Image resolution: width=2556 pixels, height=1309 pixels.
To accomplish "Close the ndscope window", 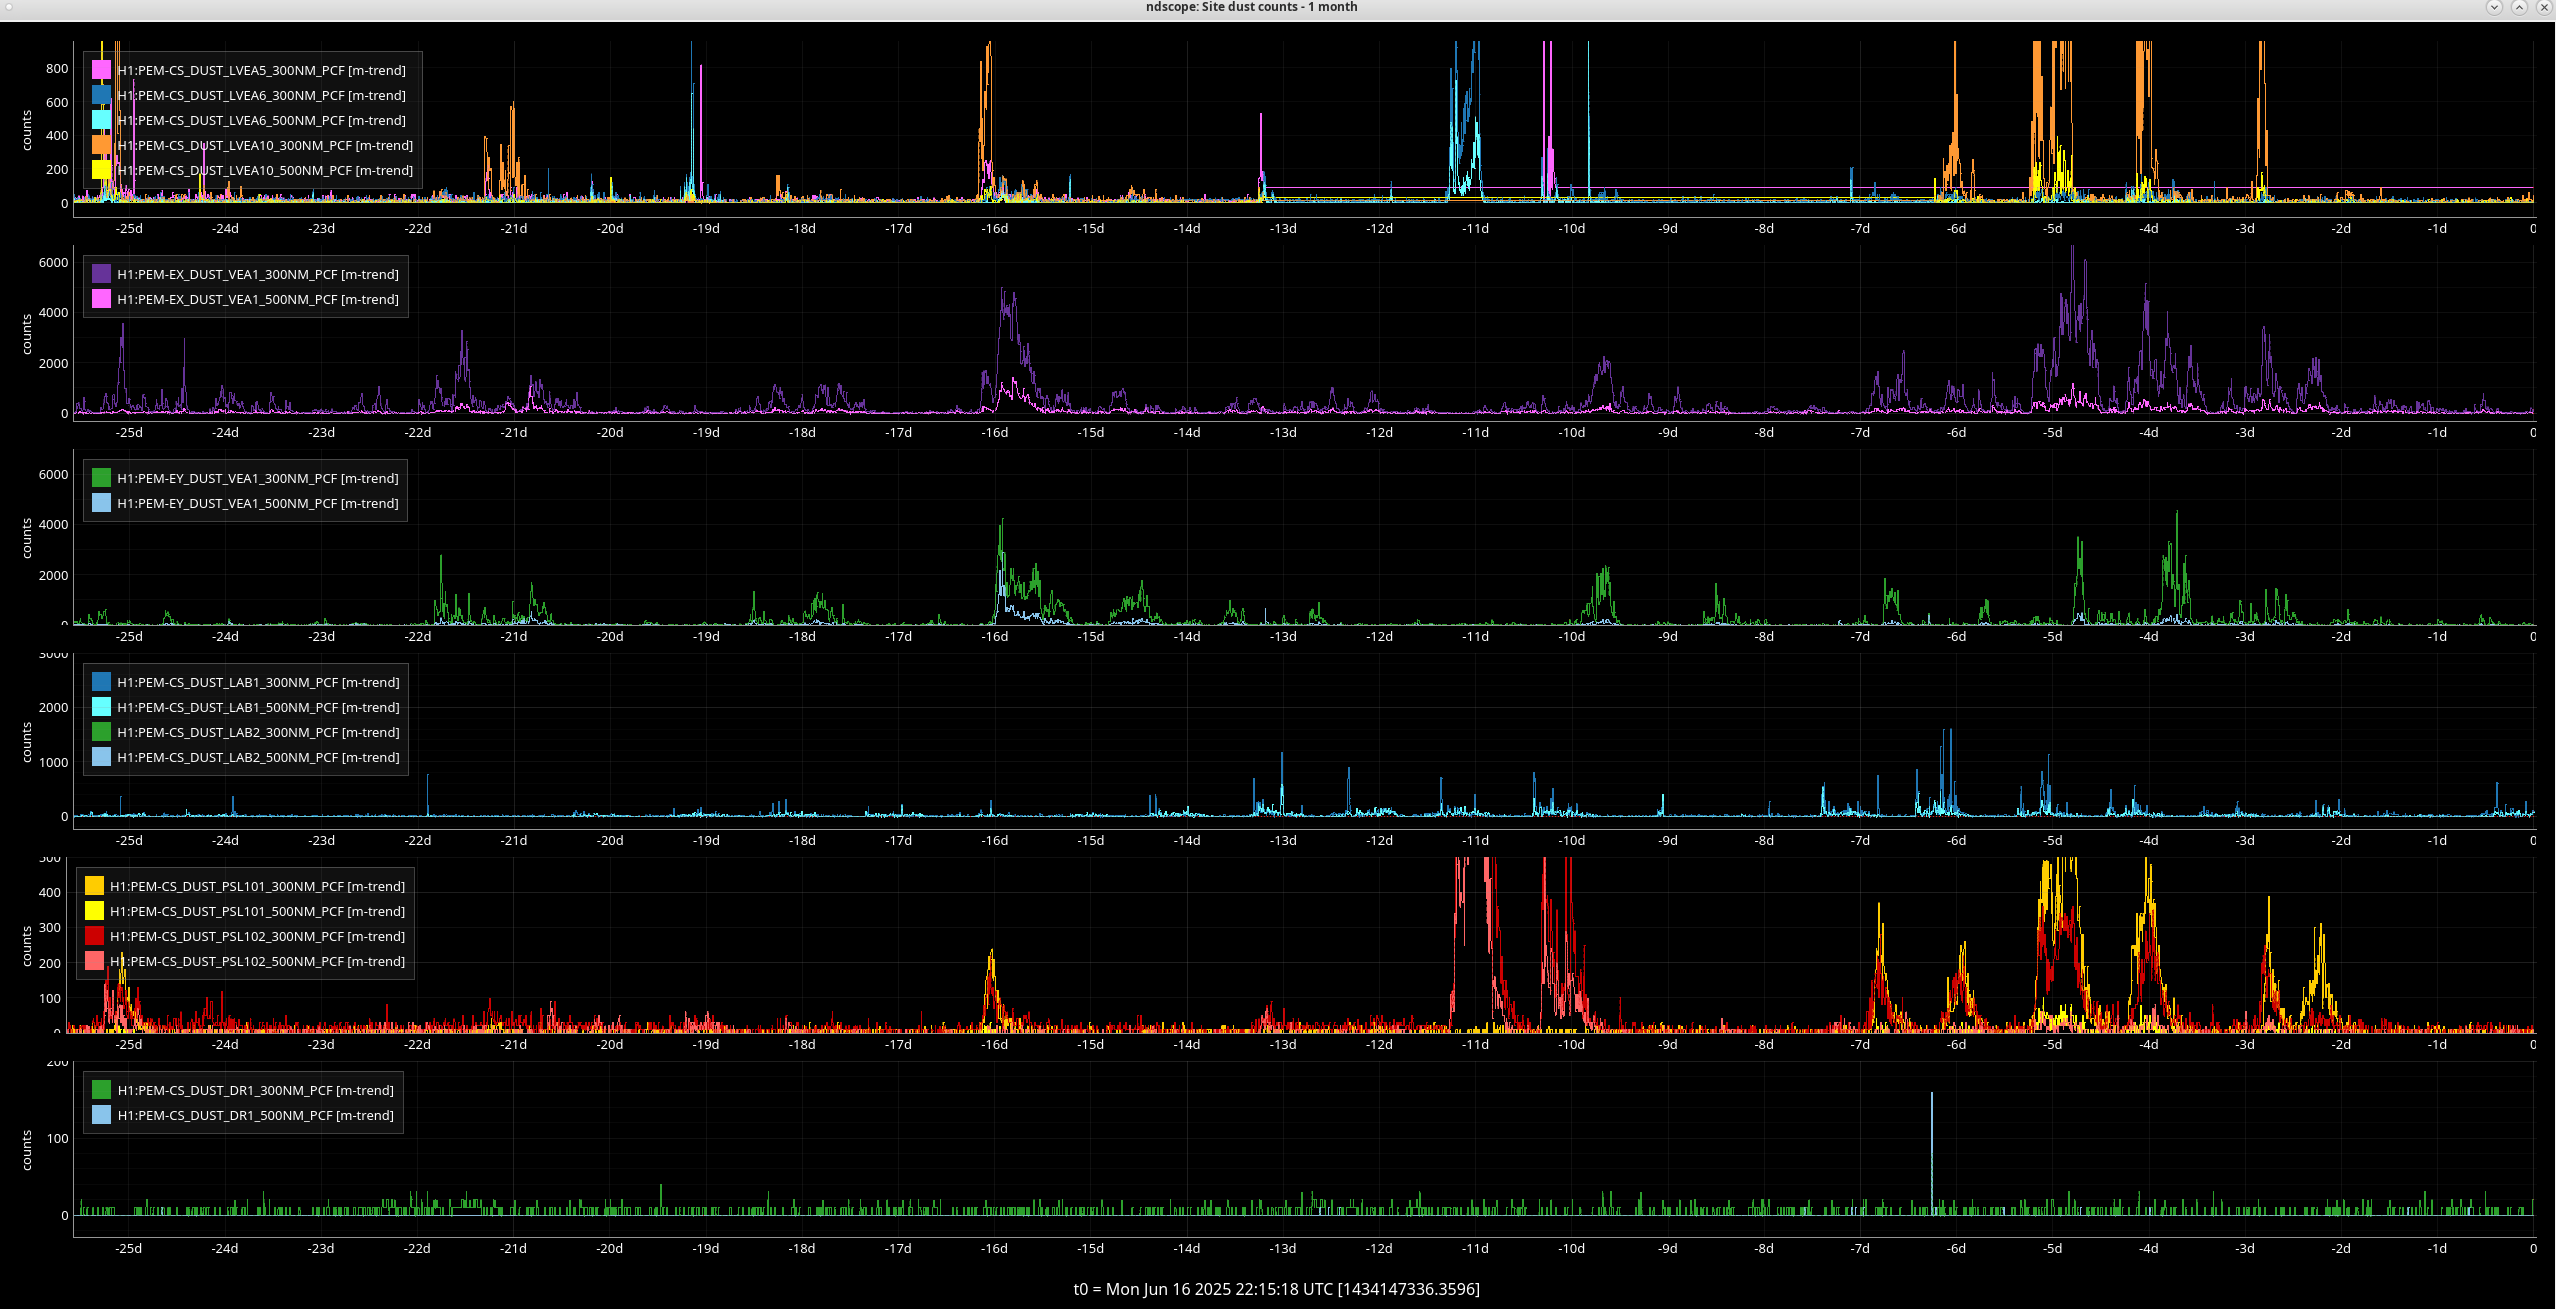I will coord(2544,7).
